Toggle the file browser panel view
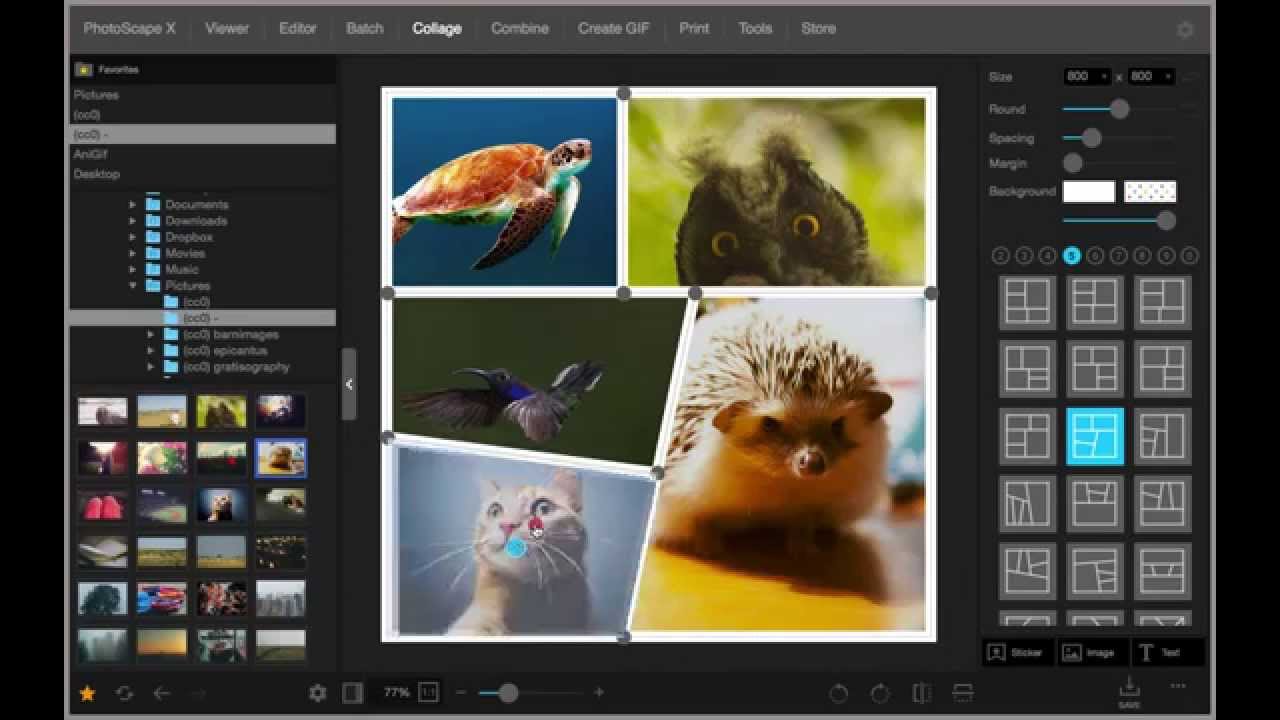Viewport: 1280px width, 720px height. (352, 692)
